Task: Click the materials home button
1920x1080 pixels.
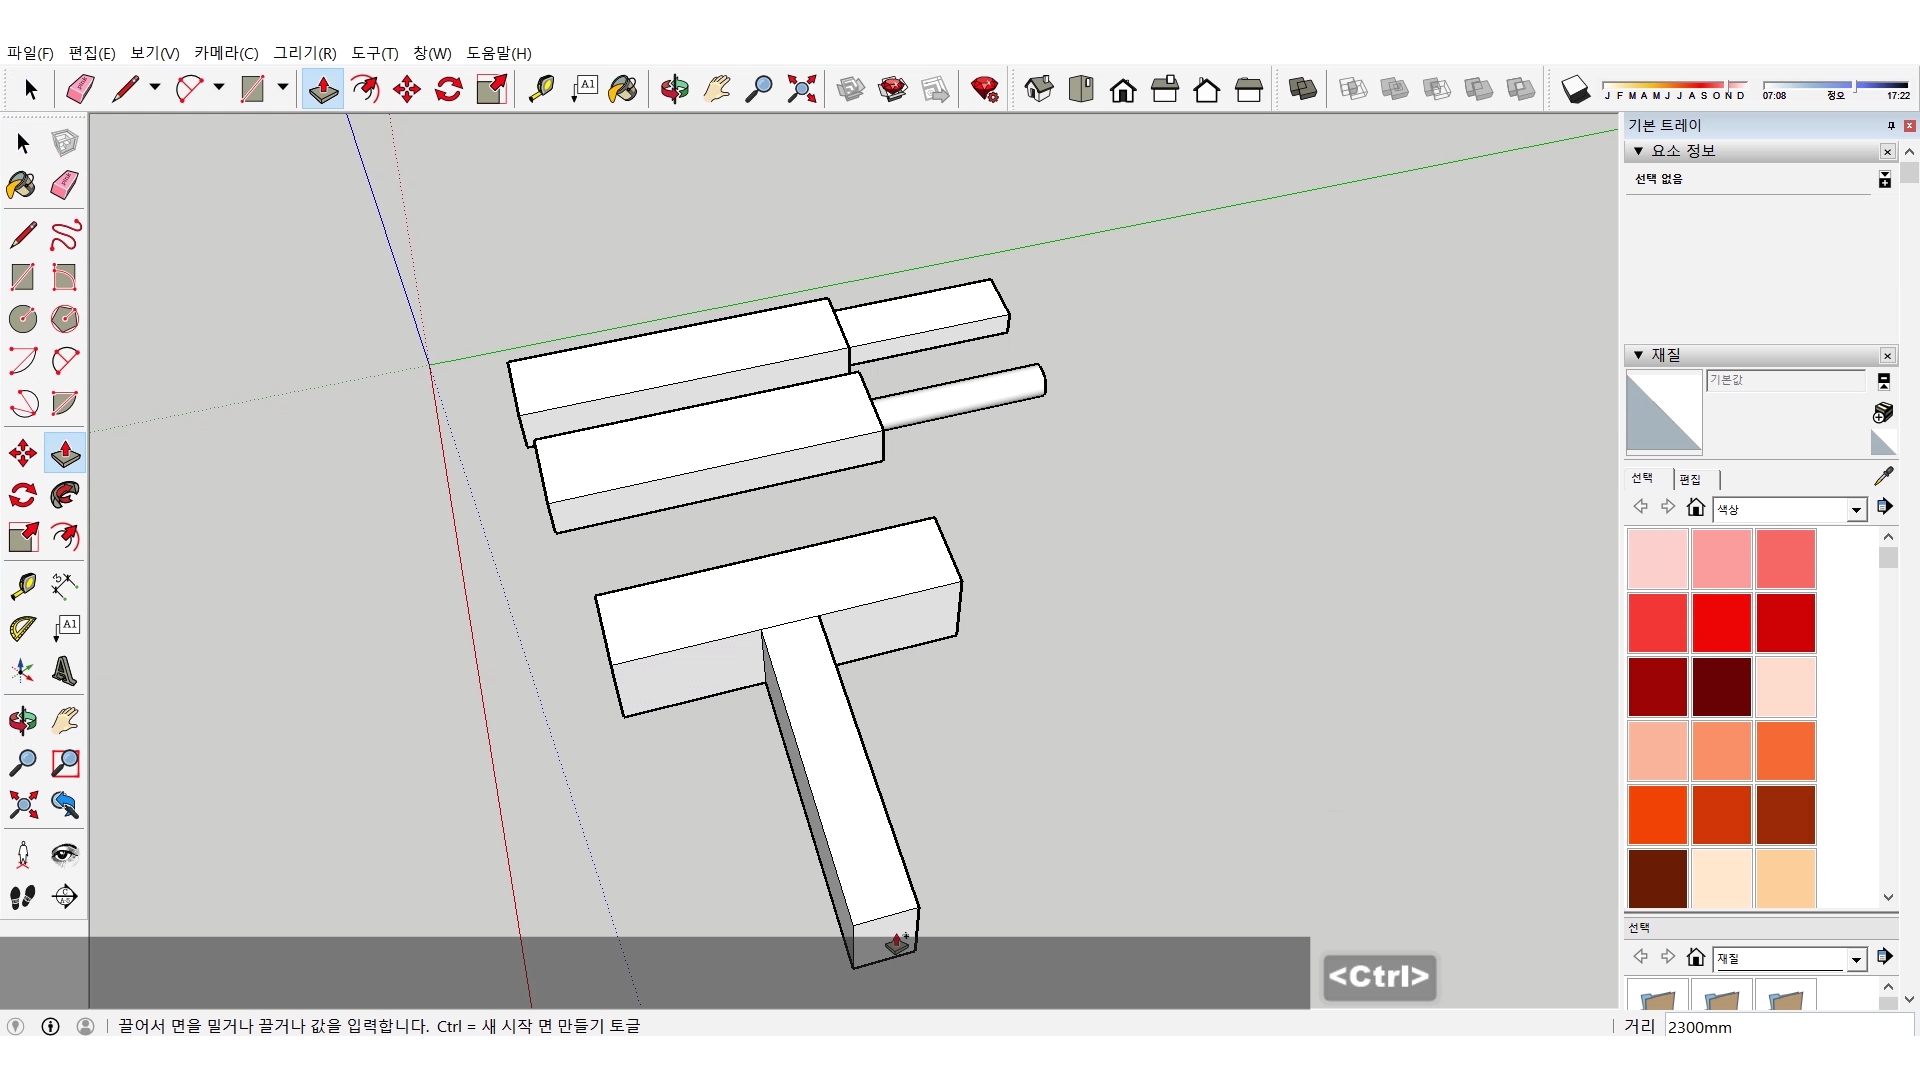Action: (1695, 508)
